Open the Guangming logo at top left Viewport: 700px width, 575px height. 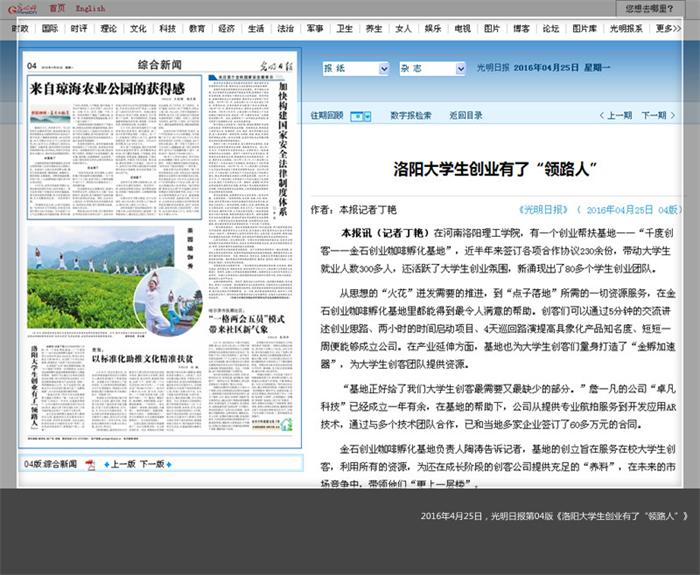click(x=23, y=8)
